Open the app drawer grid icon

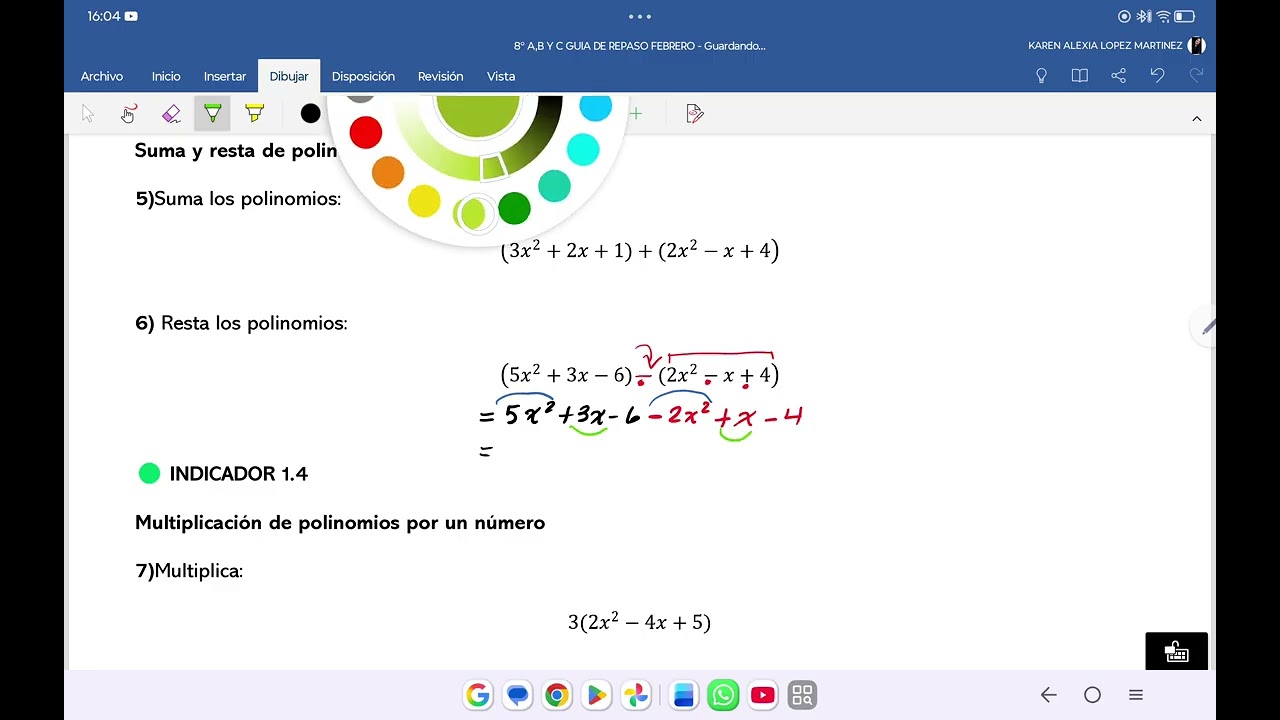(802, 695)
